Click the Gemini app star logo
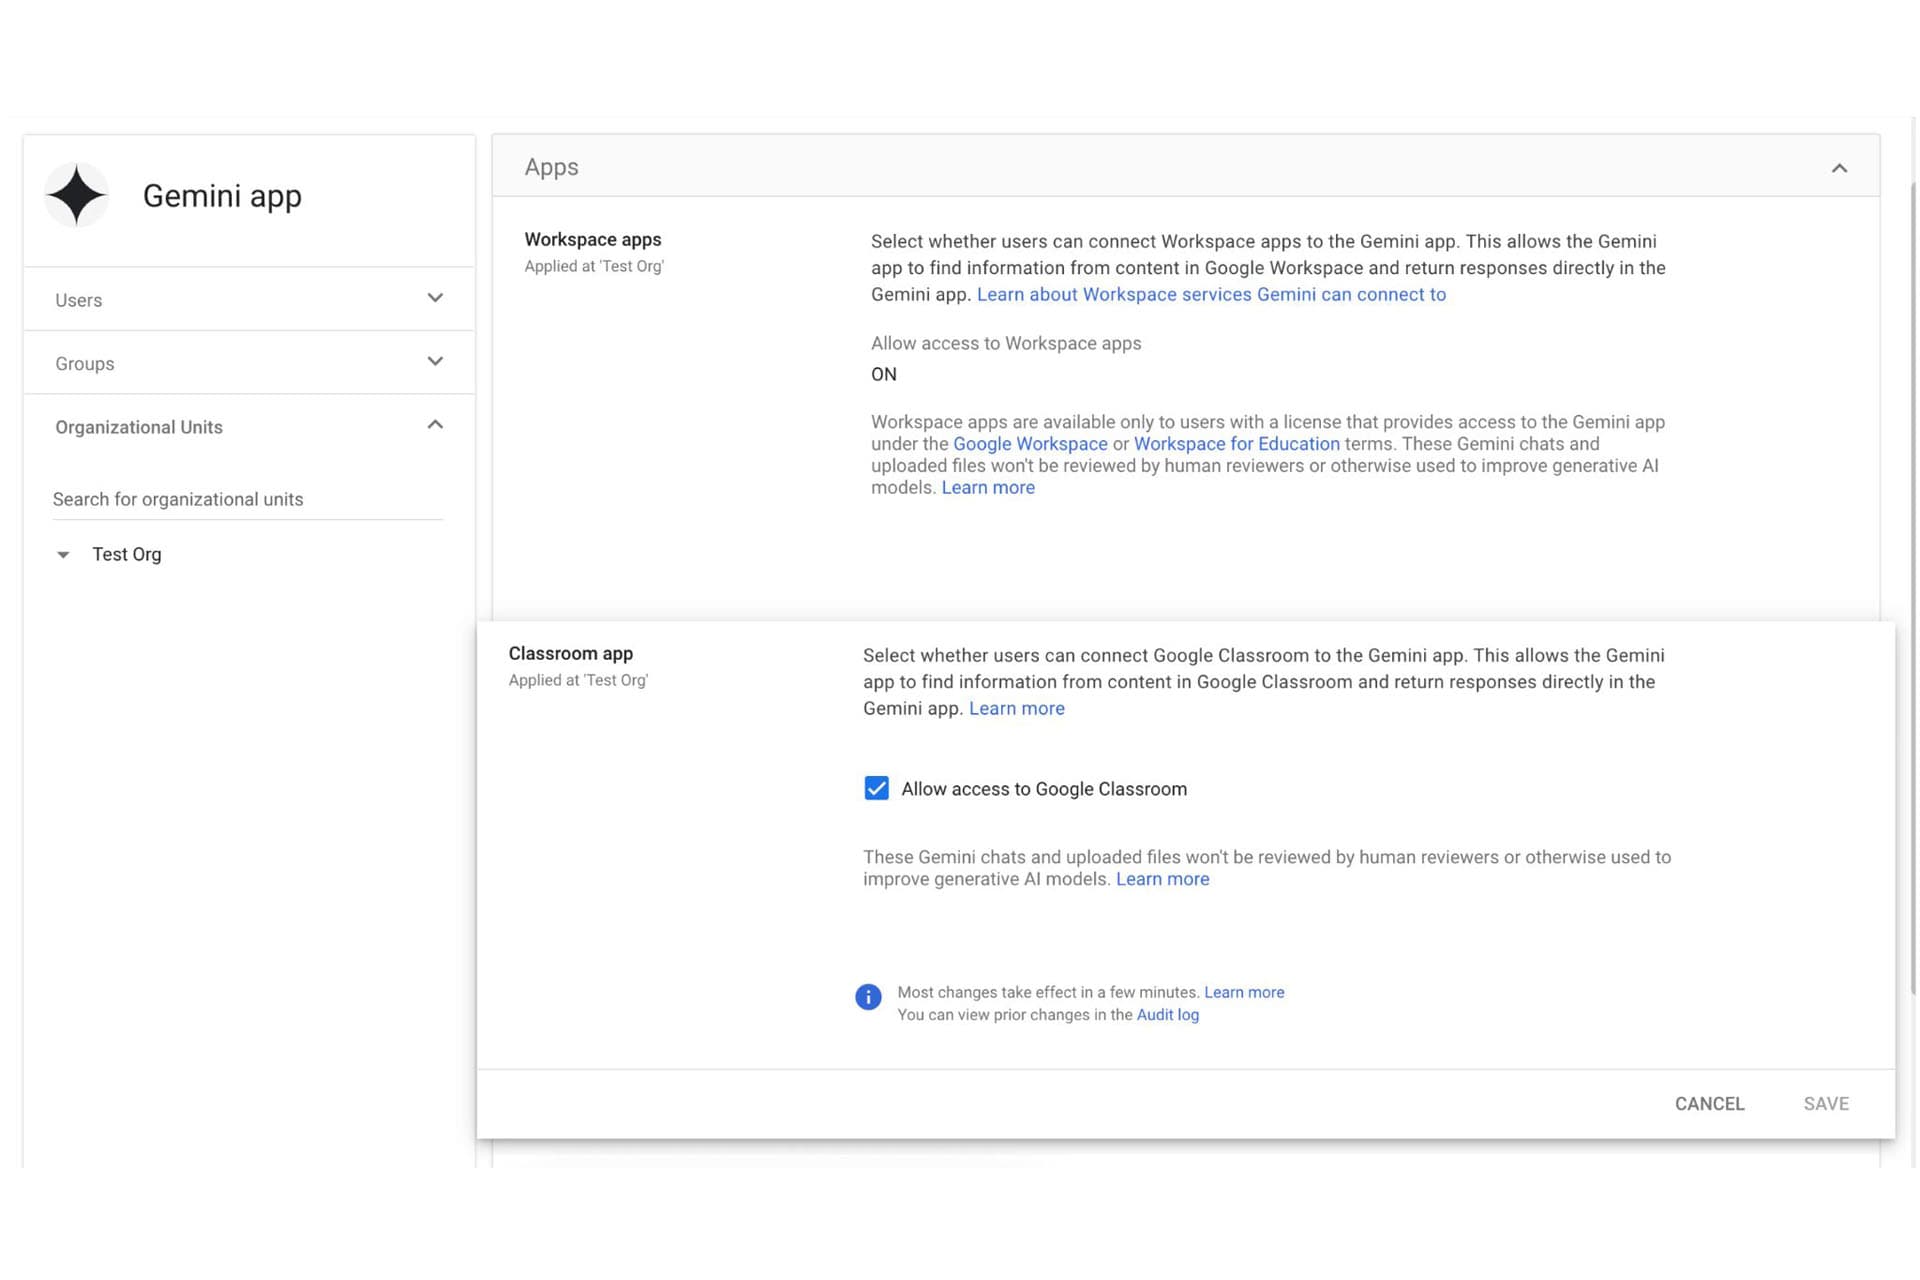The width and height of the screenshot is (1920, 1280). pyautogui.click(x=77, y=195)
